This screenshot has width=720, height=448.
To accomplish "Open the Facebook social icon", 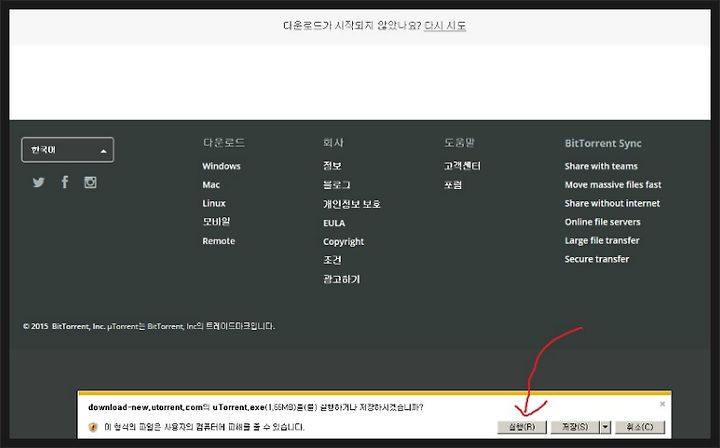I will click(65, 182).
